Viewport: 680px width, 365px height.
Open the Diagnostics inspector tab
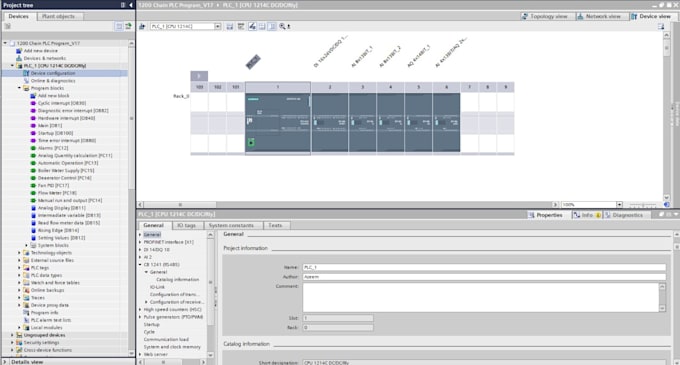click(x=624, y=215)
